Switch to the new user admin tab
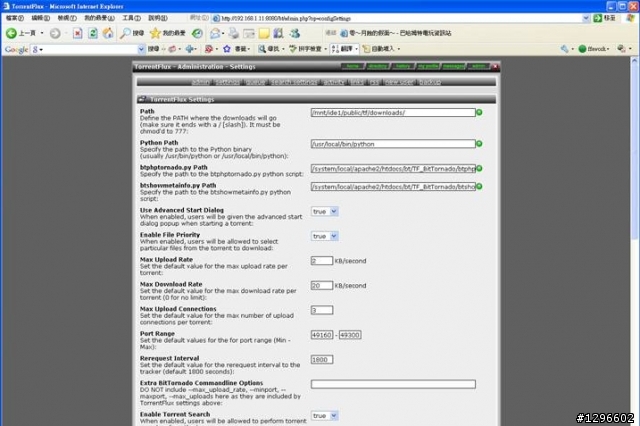 pos(400,82)
